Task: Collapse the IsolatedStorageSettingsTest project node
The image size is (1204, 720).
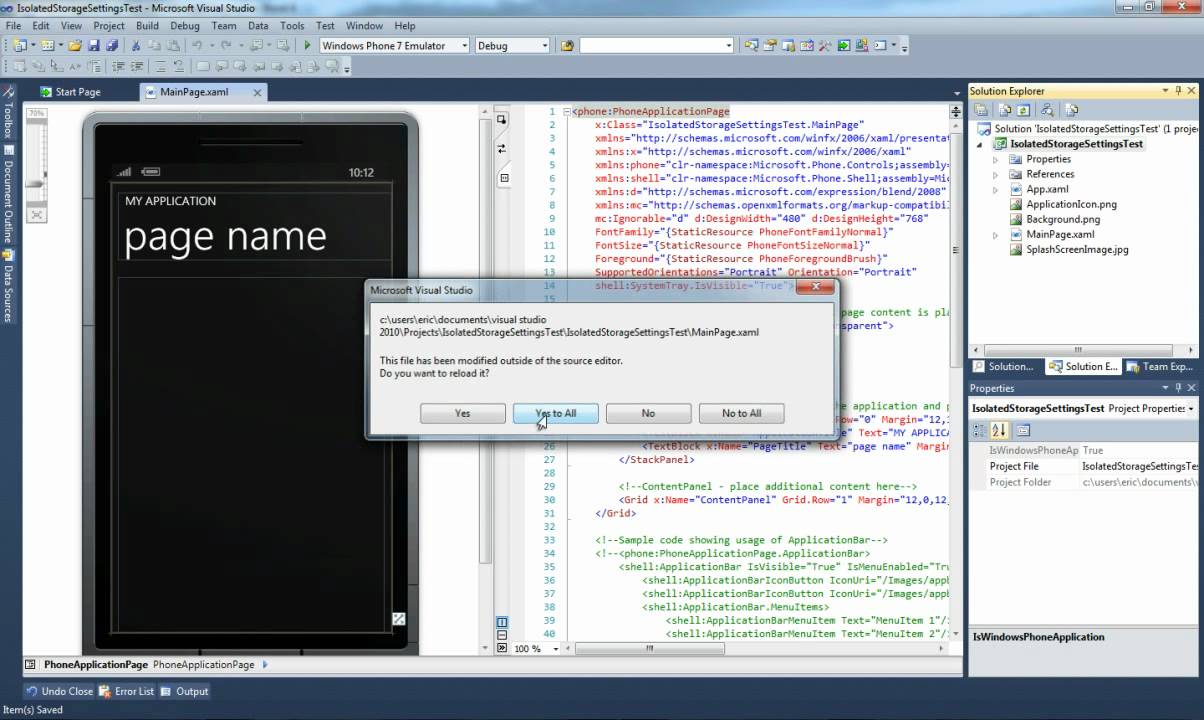Action: point(980,144)
